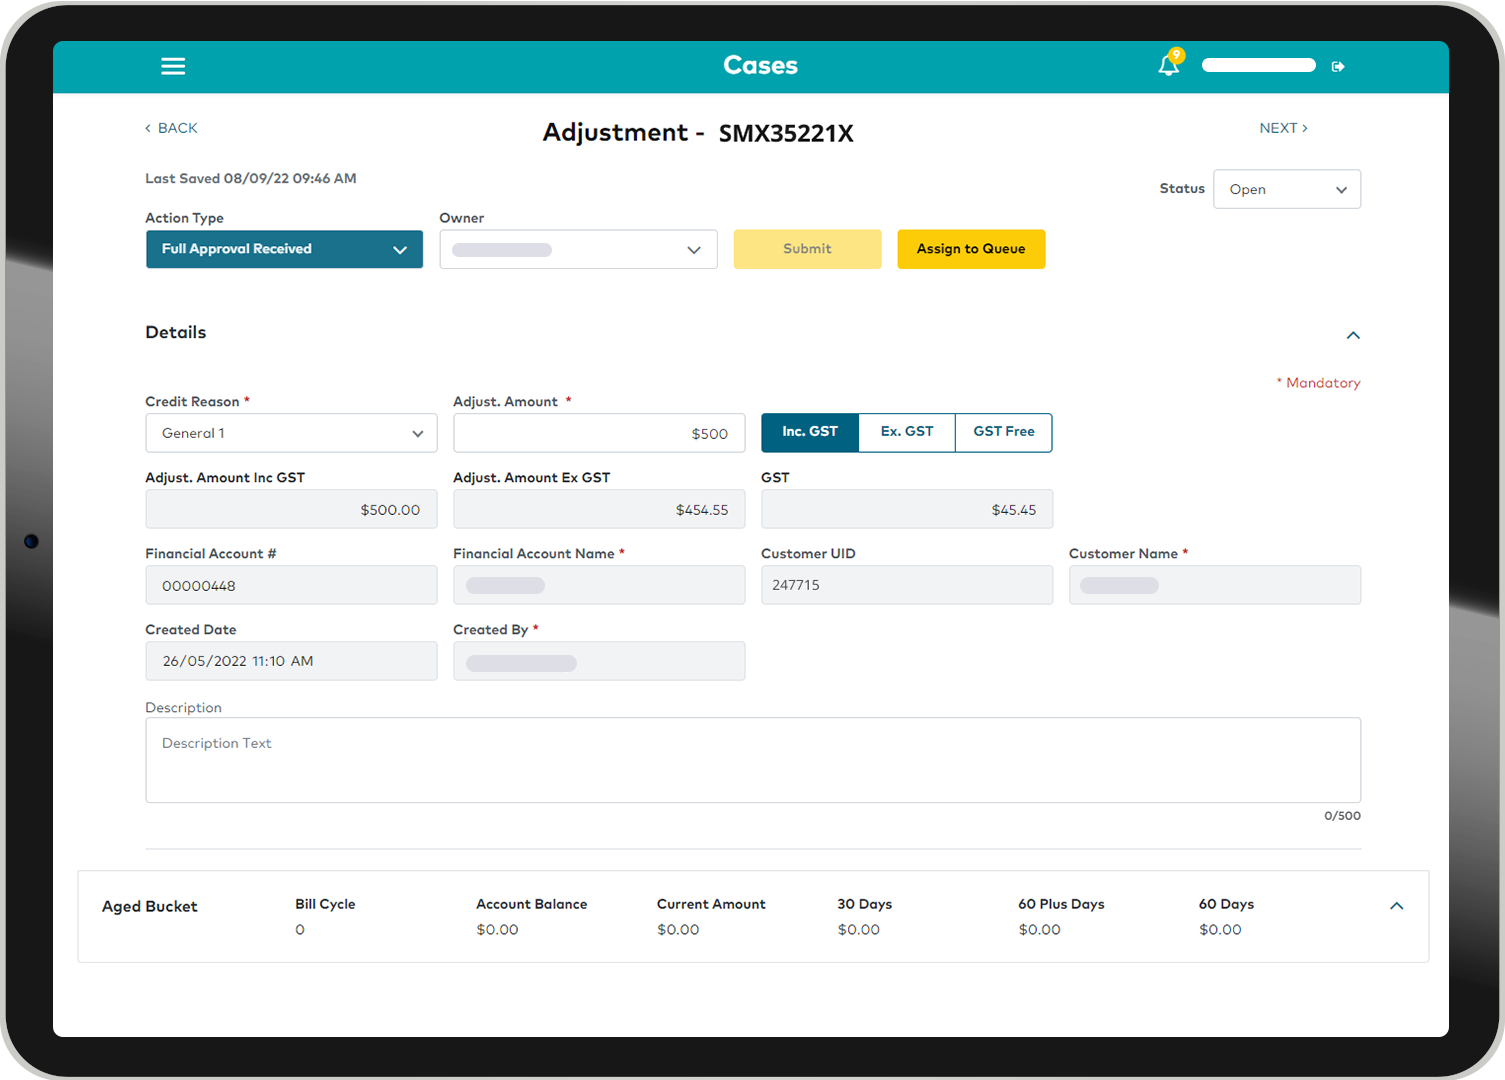Click the Financial Account Name field

599,585
